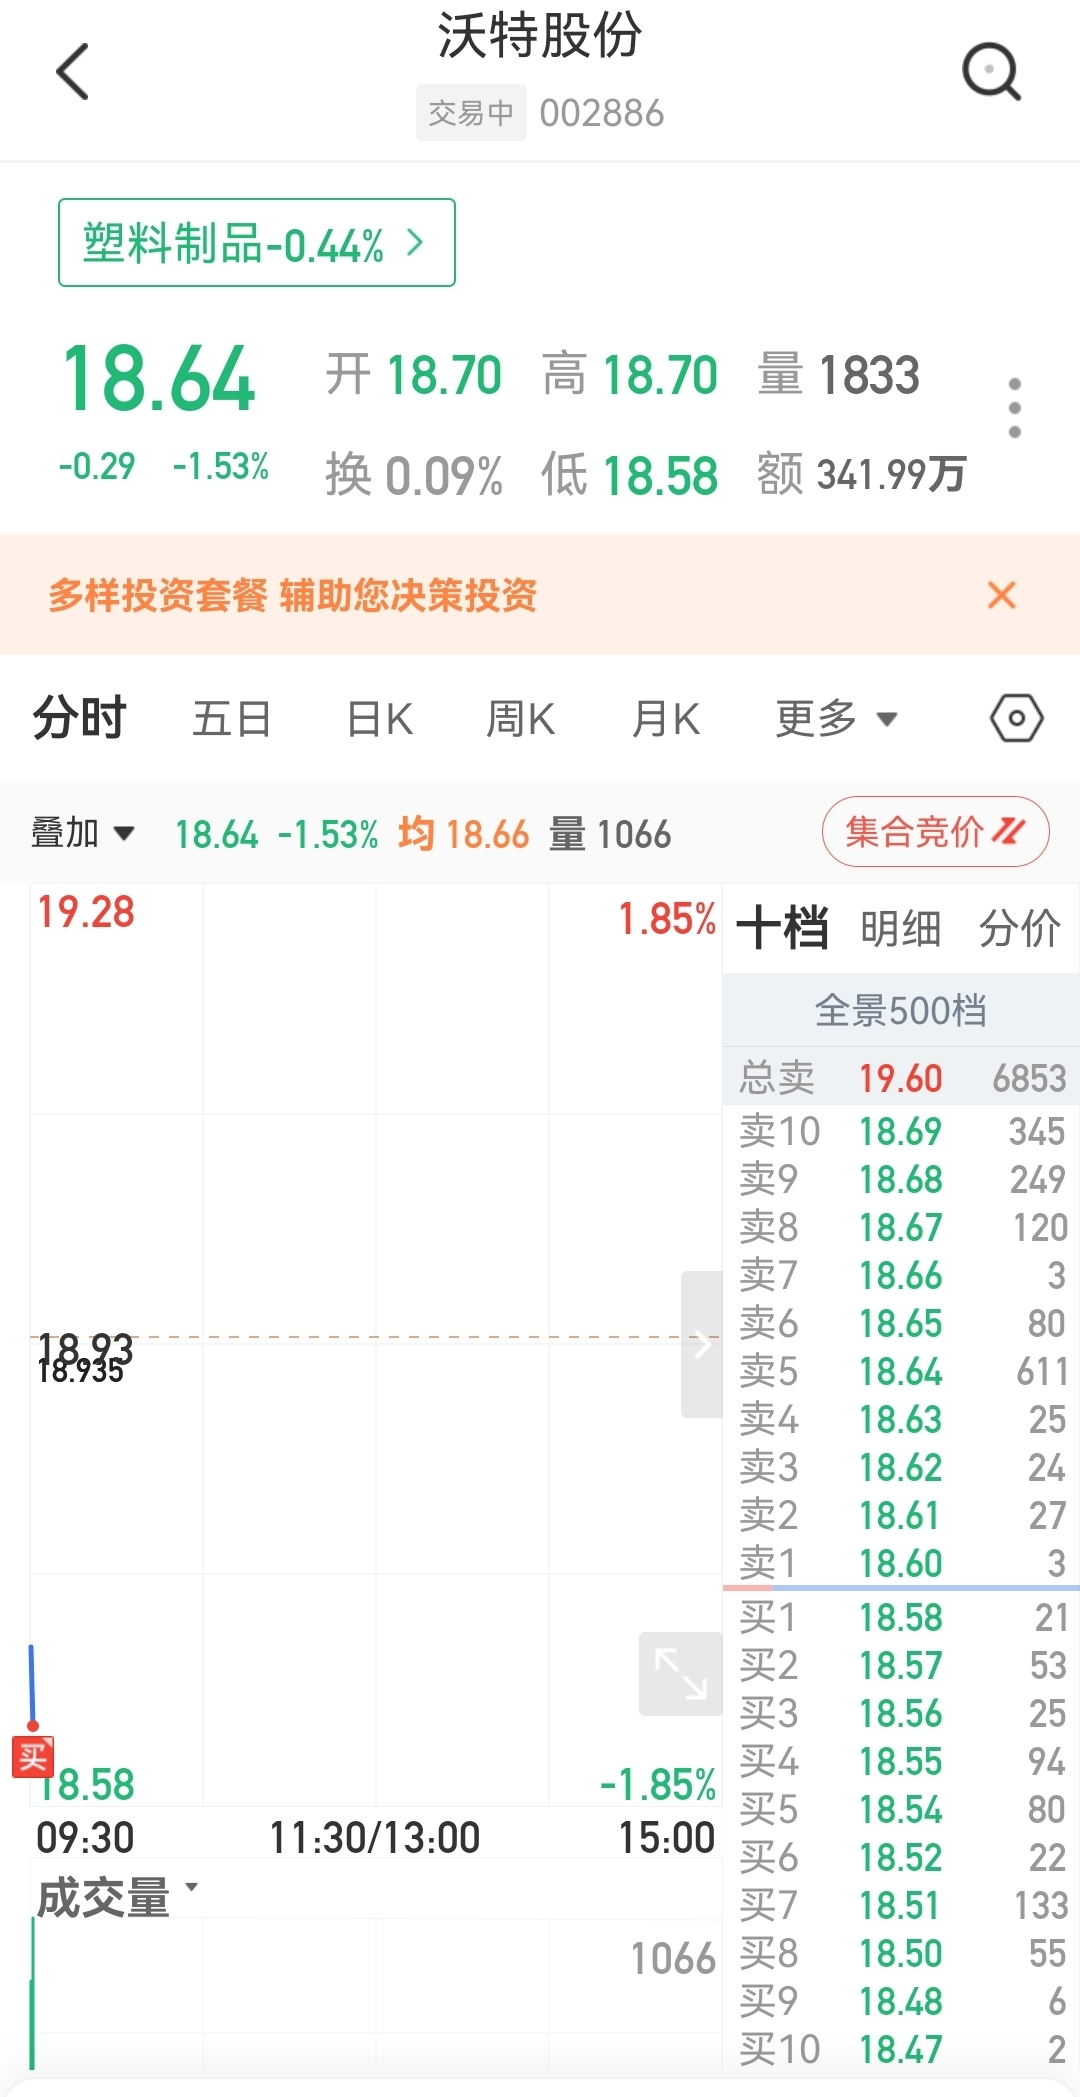The image size is (1080, 2097).
Task: Select the 卖4 18.63 ask row
Action: 901,1419
